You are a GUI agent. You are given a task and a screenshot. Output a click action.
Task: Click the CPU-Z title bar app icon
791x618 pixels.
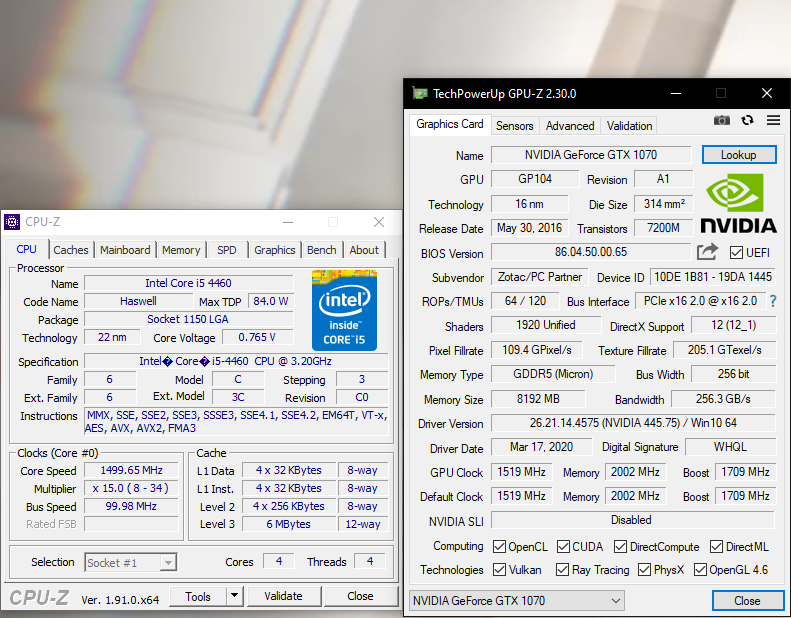coord(12,221)
